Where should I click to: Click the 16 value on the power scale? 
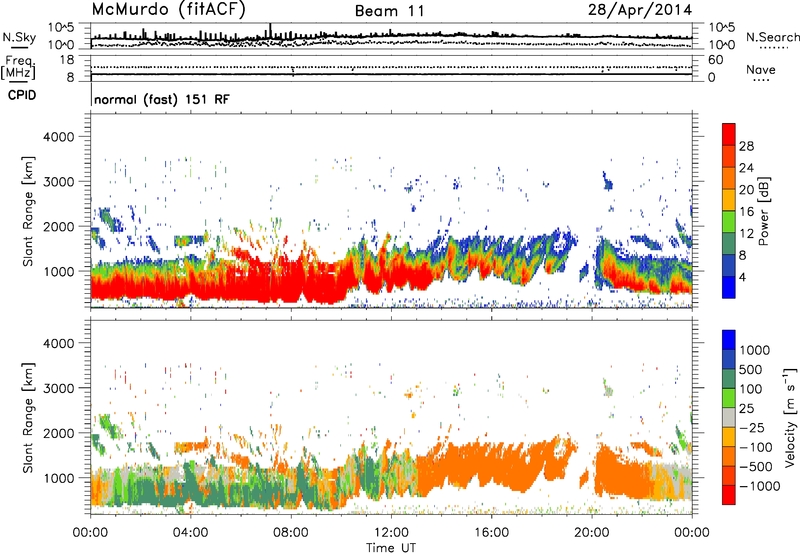point(746,212)
